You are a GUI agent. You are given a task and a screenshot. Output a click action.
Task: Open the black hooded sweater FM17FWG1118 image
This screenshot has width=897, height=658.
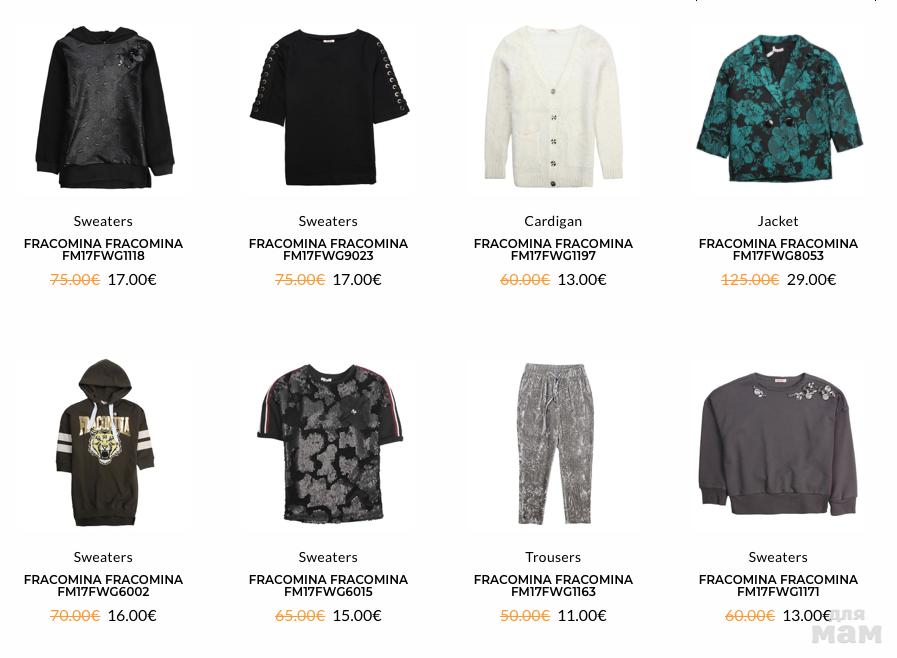[x=104, y=107]
